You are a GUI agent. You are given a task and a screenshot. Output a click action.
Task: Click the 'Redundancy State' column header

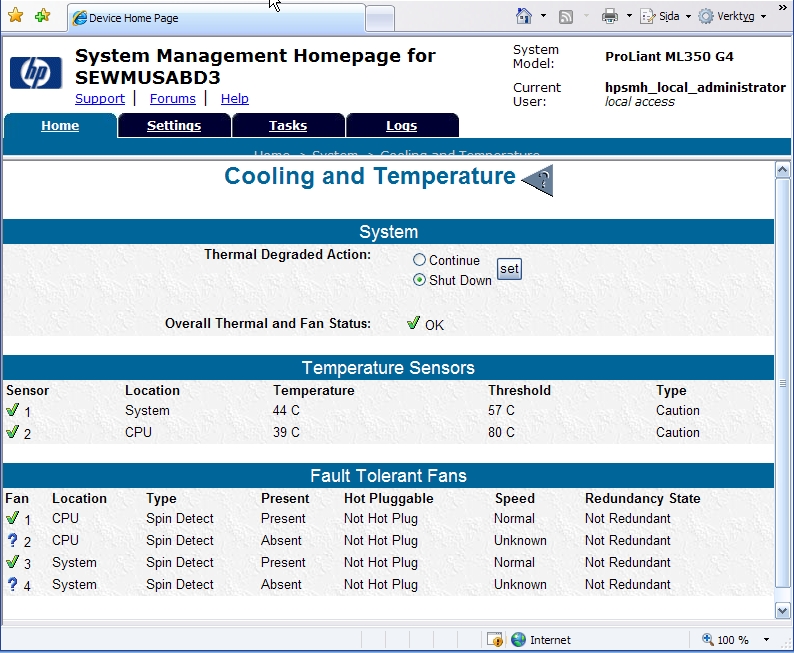tap(643, 498)
